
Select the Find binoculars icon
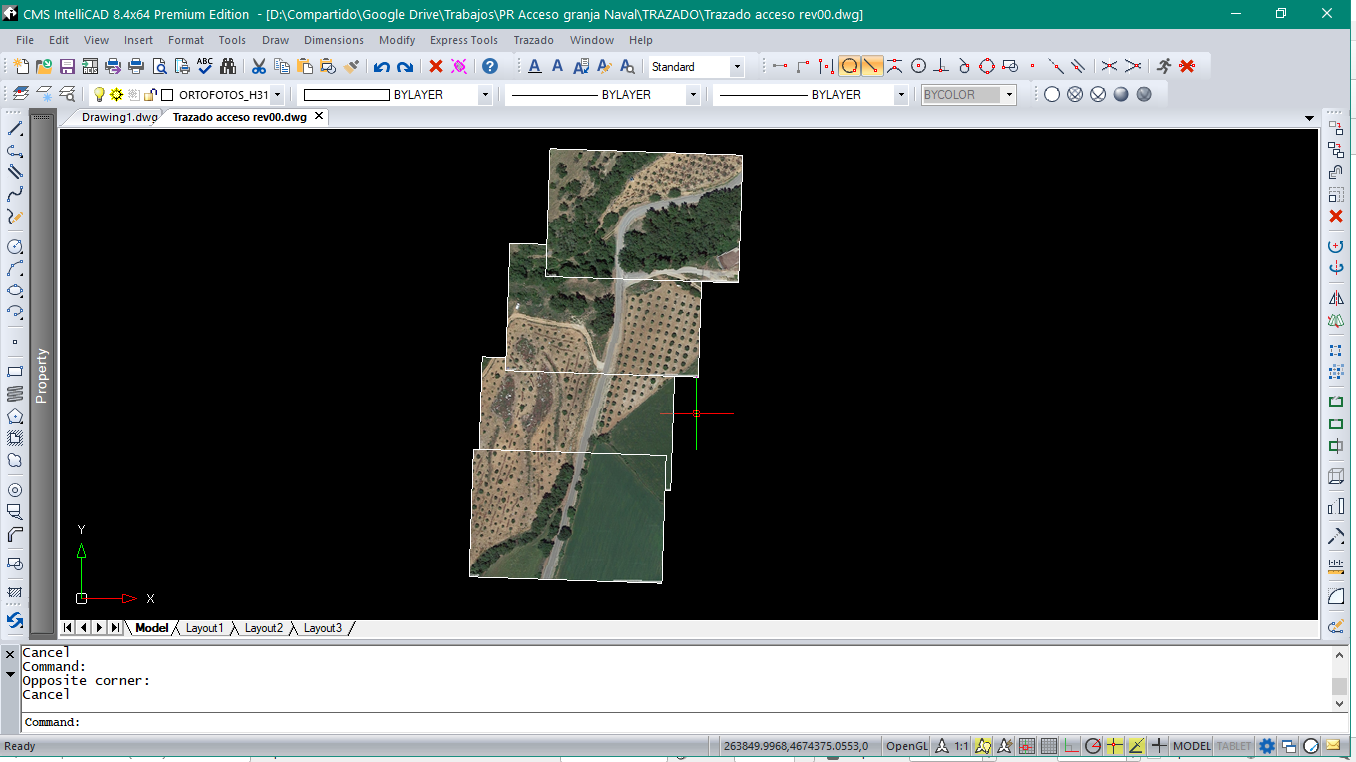tap(228, 67)
